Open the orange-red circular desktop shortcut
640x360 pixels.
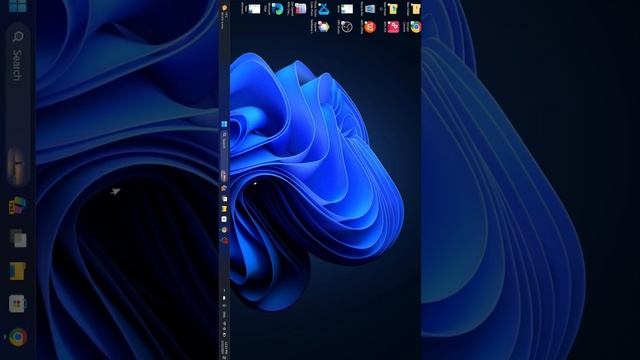coord(370,27)
